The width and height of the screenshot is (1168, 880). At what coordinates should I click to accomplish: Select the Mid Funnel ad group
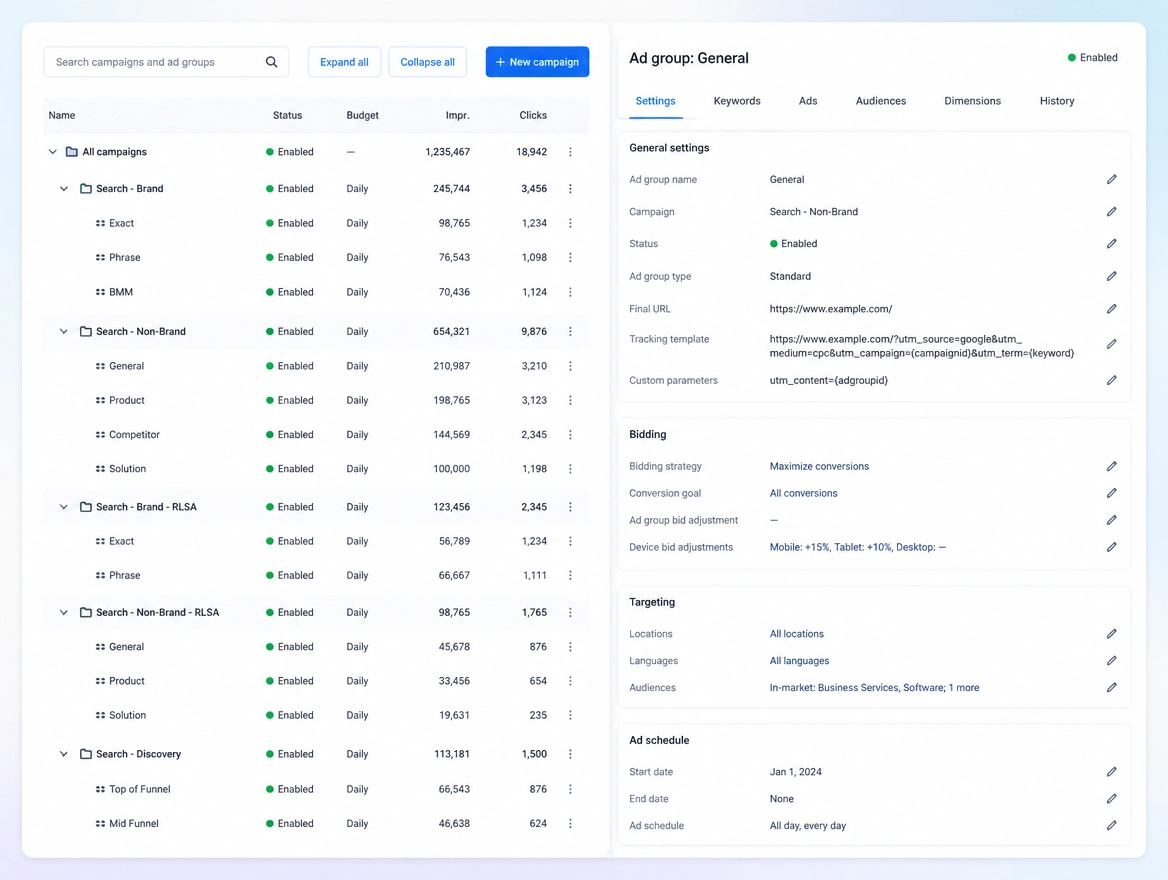316,823
